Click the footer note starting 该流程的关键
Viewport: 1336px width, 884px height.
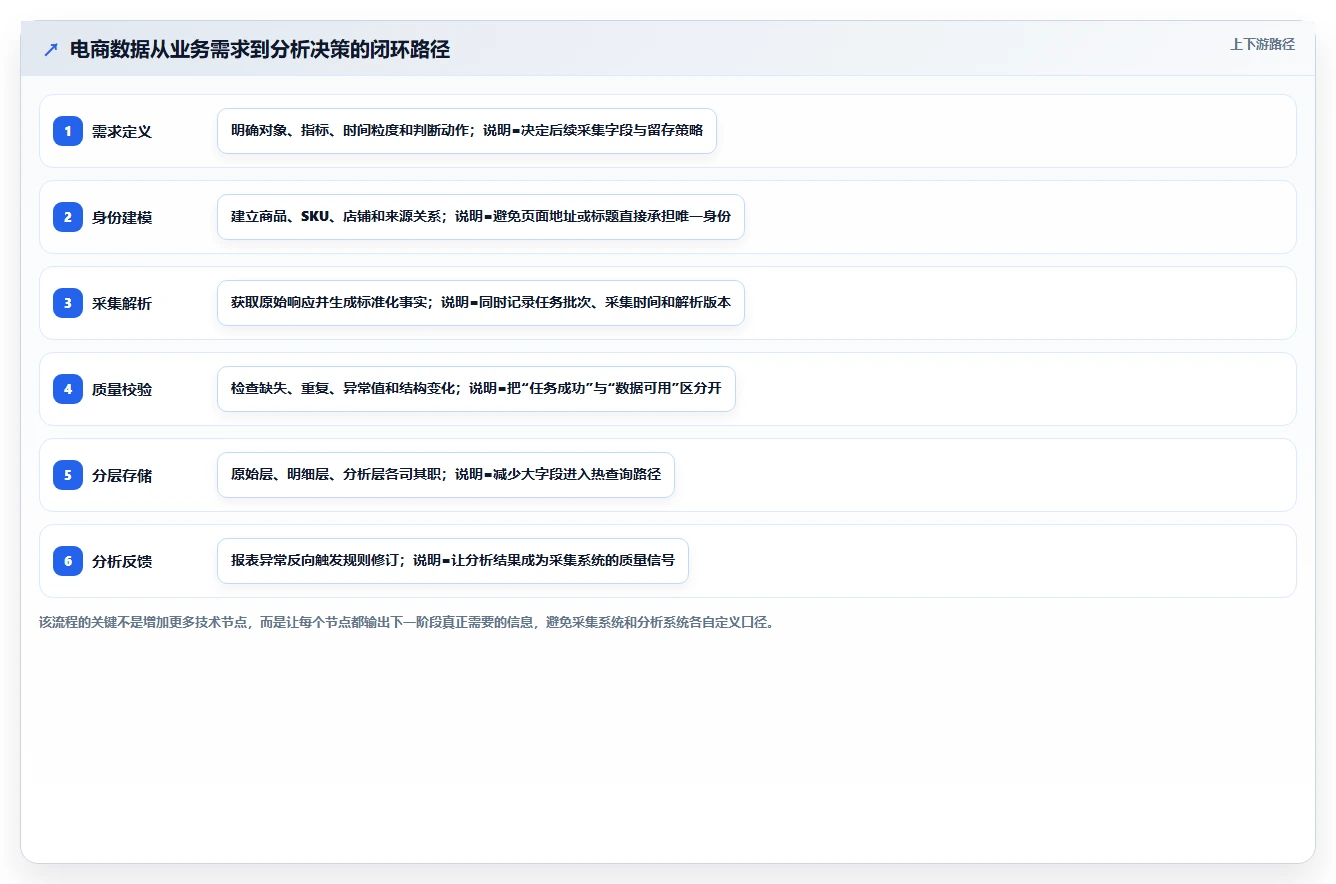click(x=407, y=622)
